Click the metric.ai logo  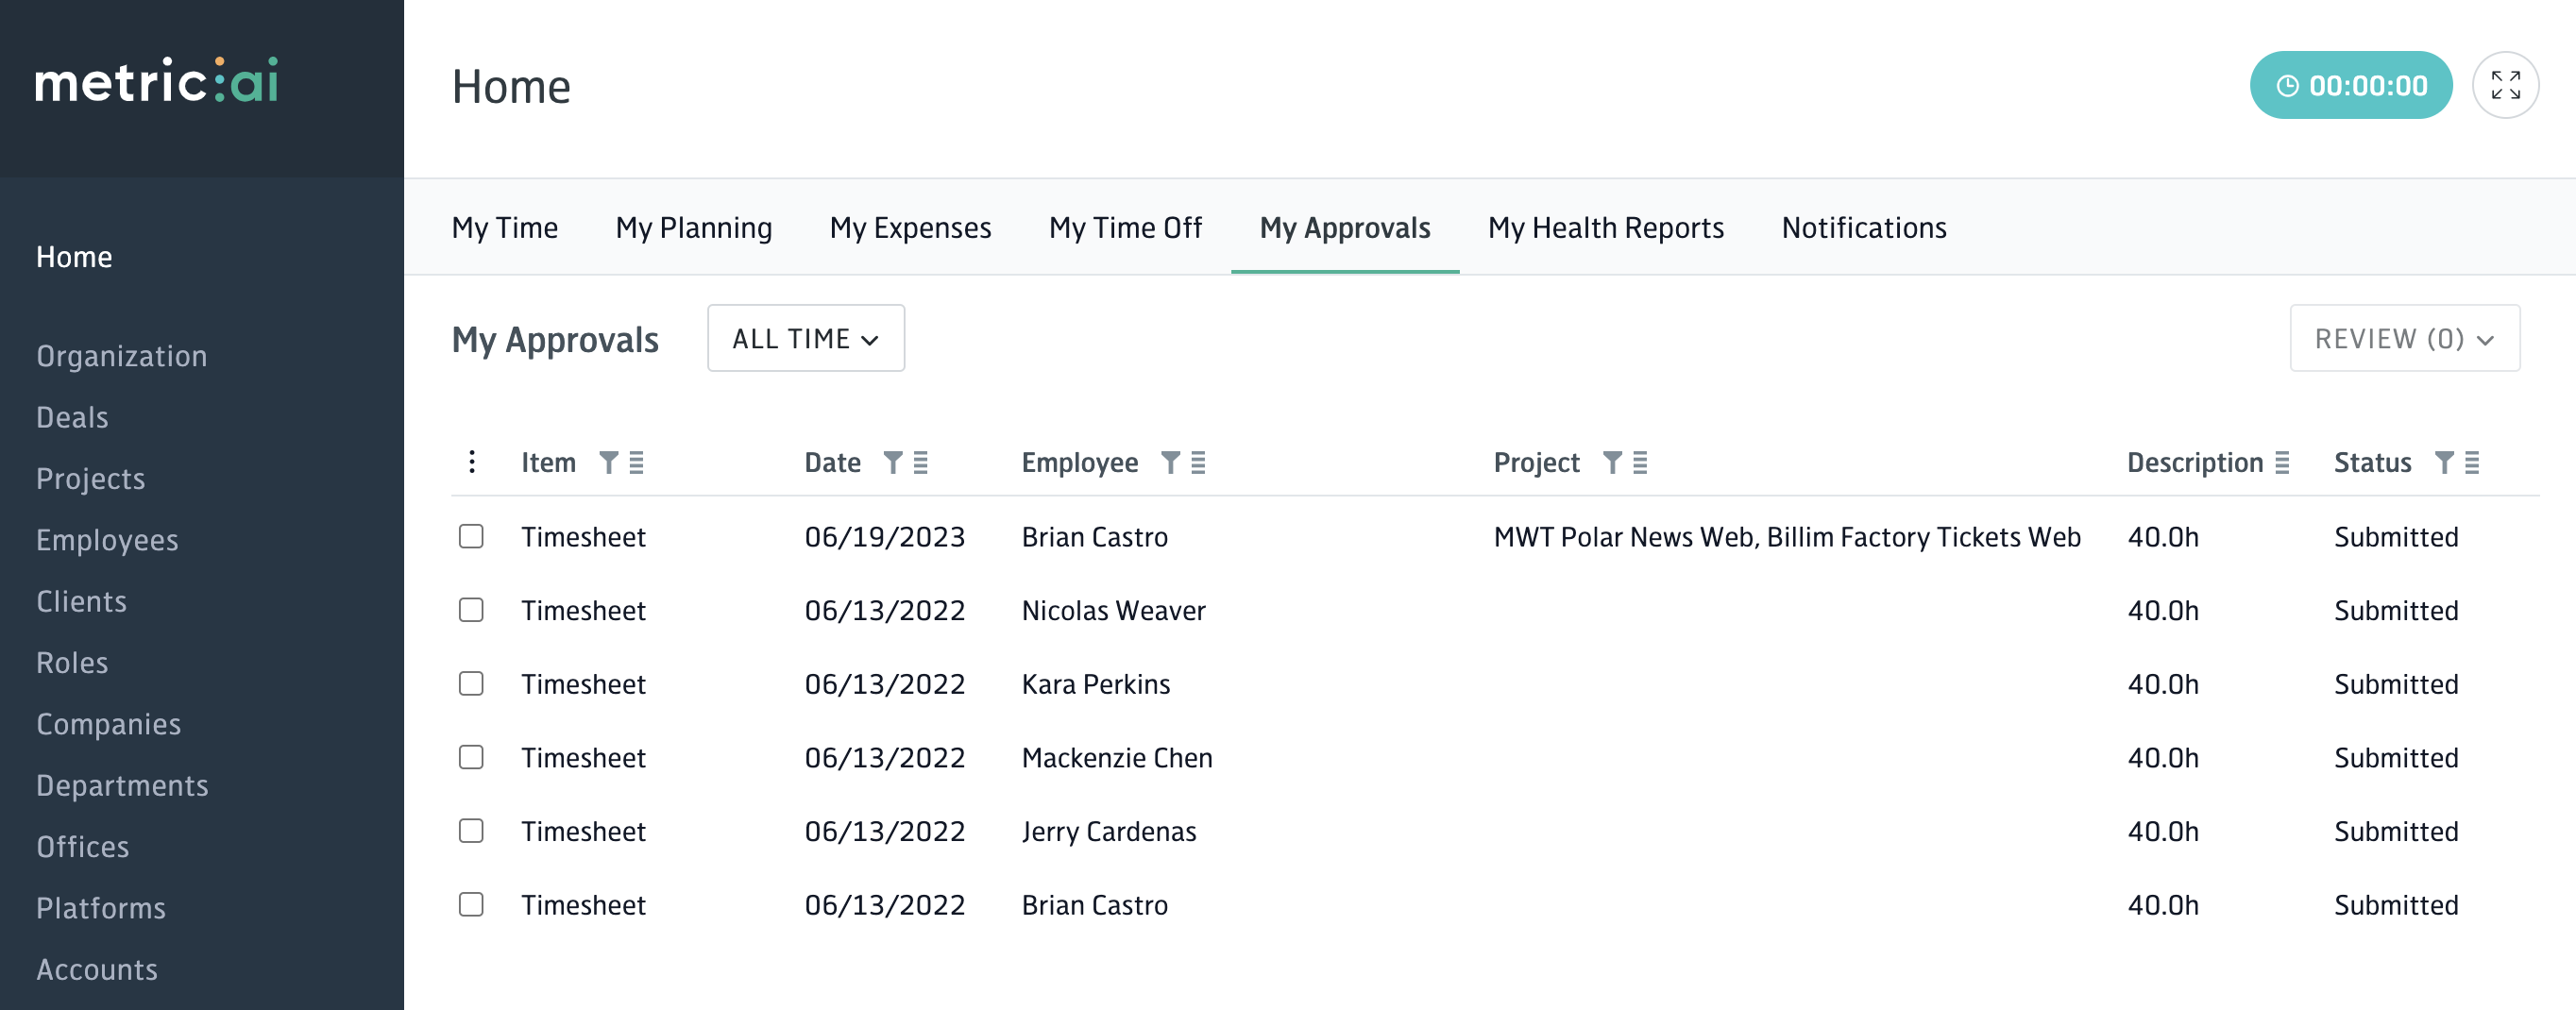157,81
